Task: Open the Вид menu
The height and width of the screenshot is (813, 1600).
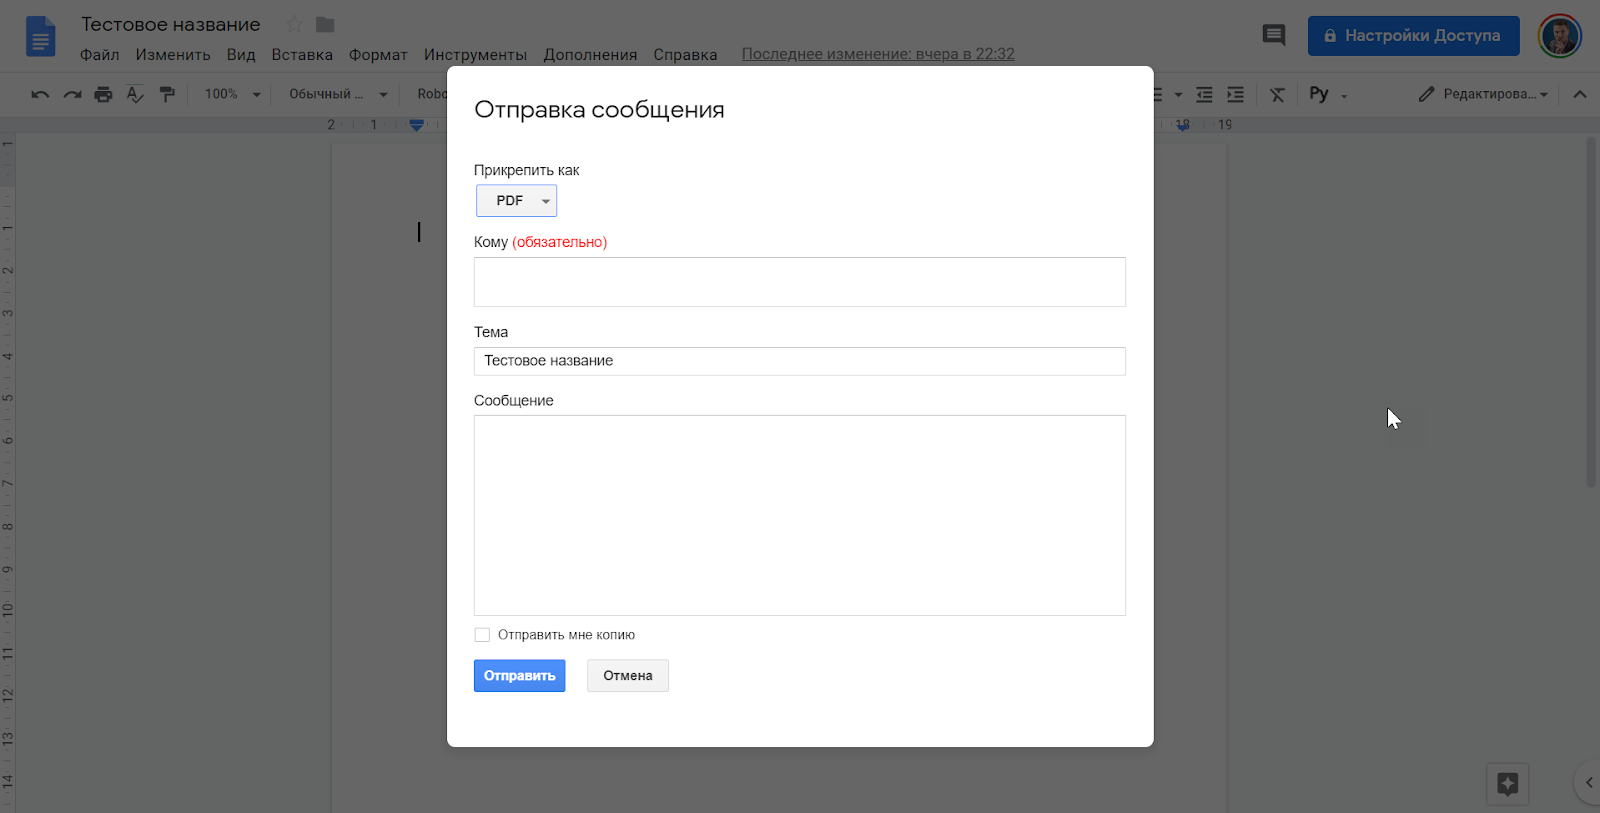Action: pyautogui.click(x=241, y=55)
